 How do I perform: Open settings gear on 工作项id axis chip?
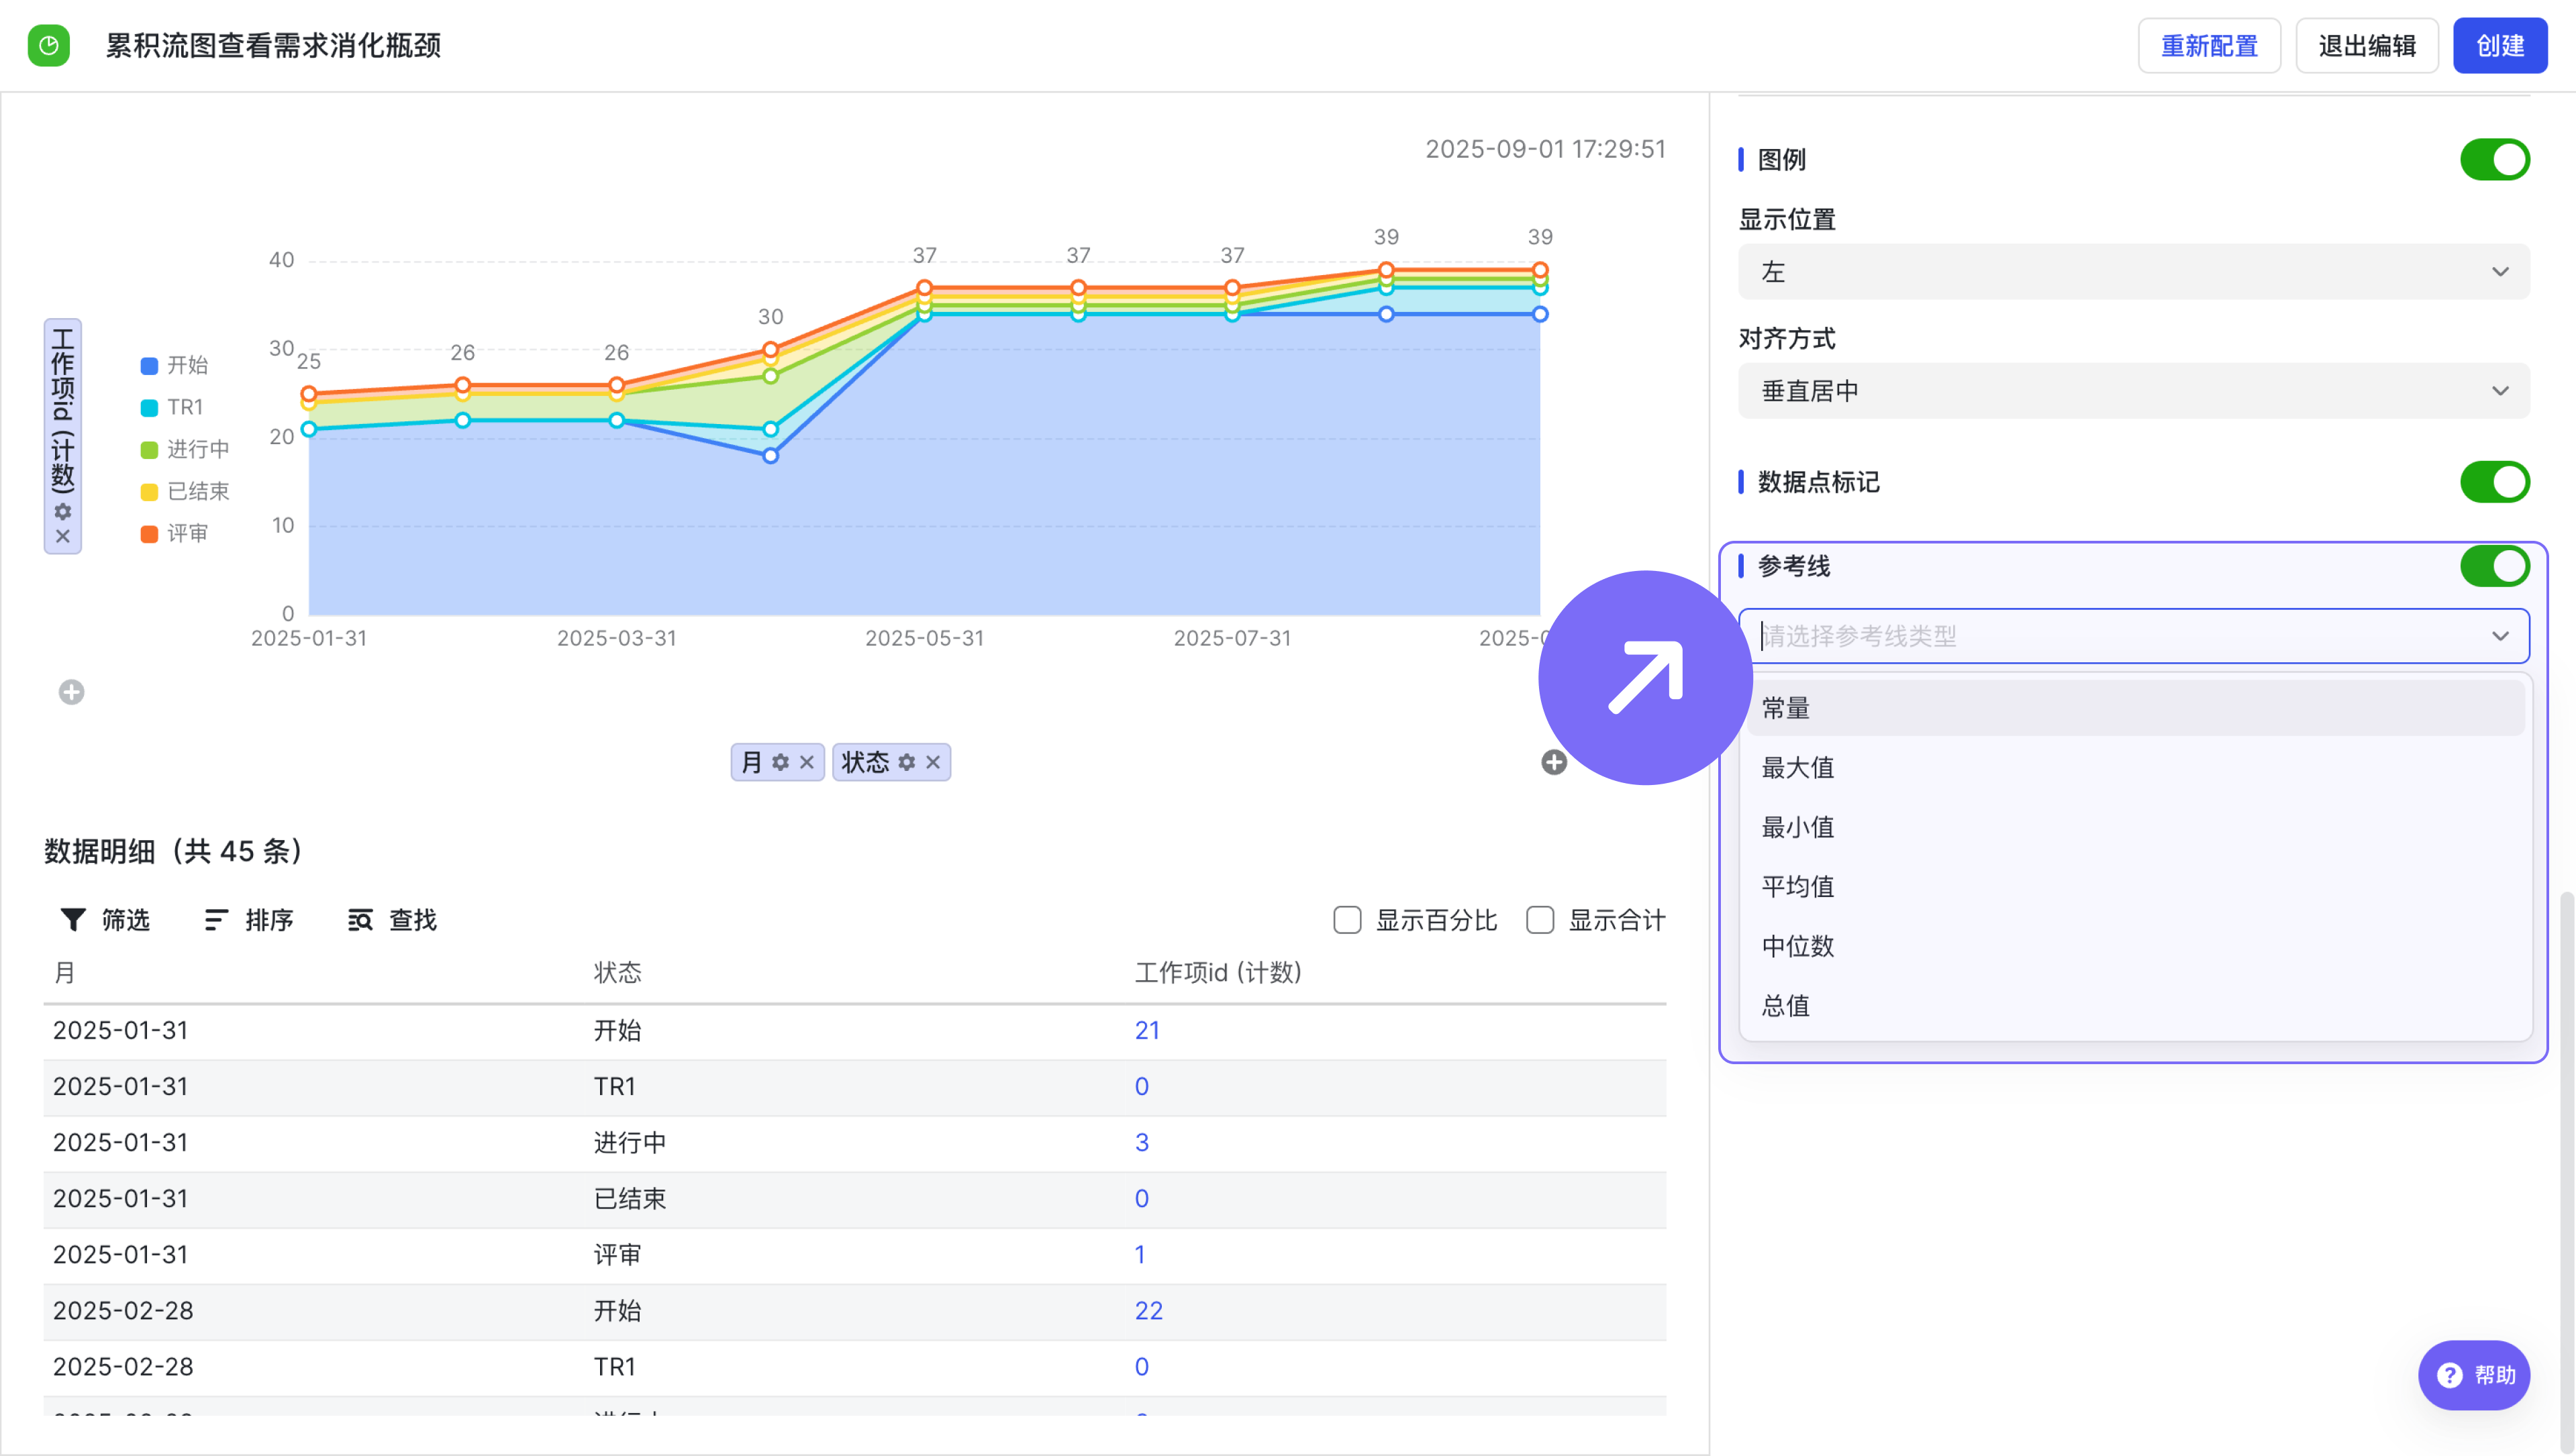click(62, 511)
